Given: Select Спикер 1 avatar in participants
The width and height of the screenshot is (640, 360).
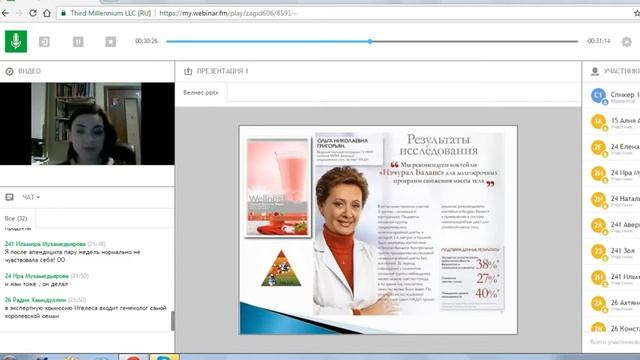Looking at the screenshot, I should click(x=598, y=96).
